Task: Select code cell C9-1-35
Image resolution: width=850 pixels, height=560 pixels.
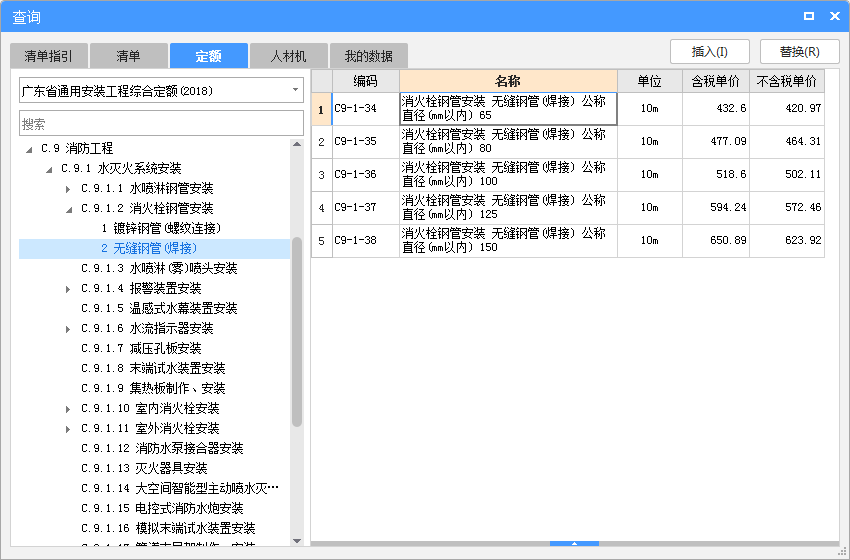Action: click(x=366, y=141)
